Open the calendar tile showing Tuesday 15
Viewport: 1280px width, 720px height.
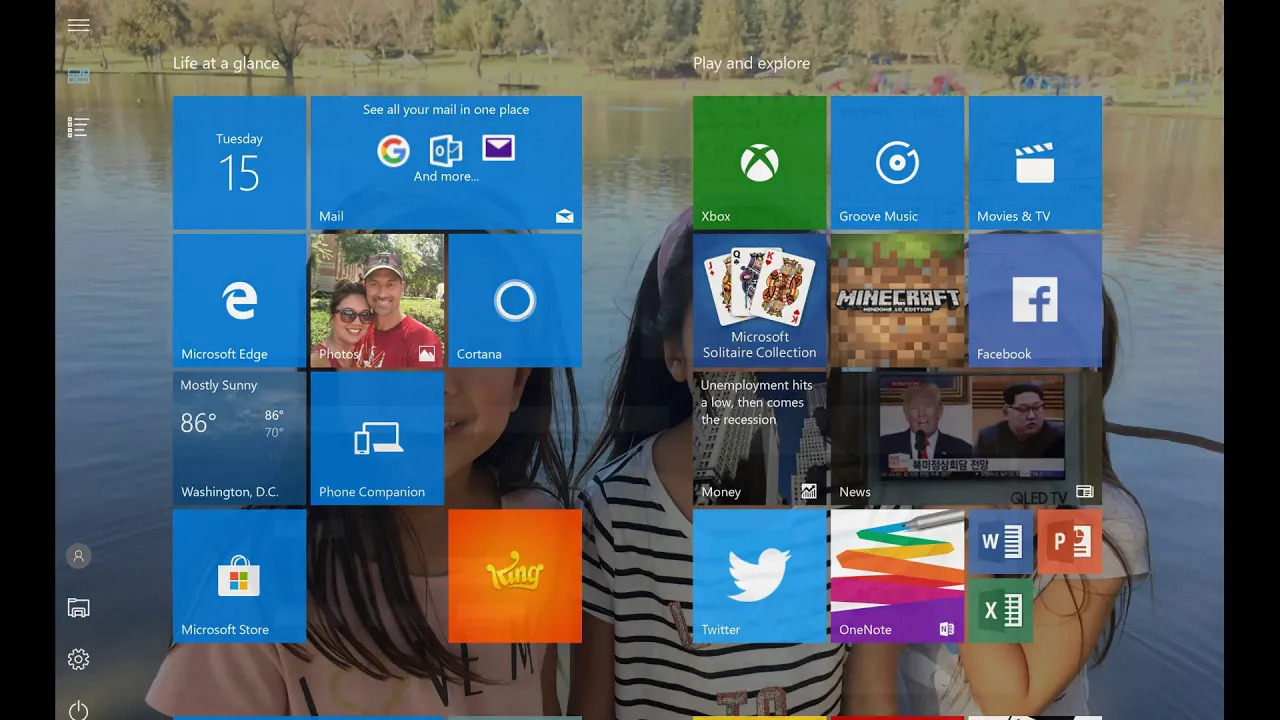tap(239, 163)
